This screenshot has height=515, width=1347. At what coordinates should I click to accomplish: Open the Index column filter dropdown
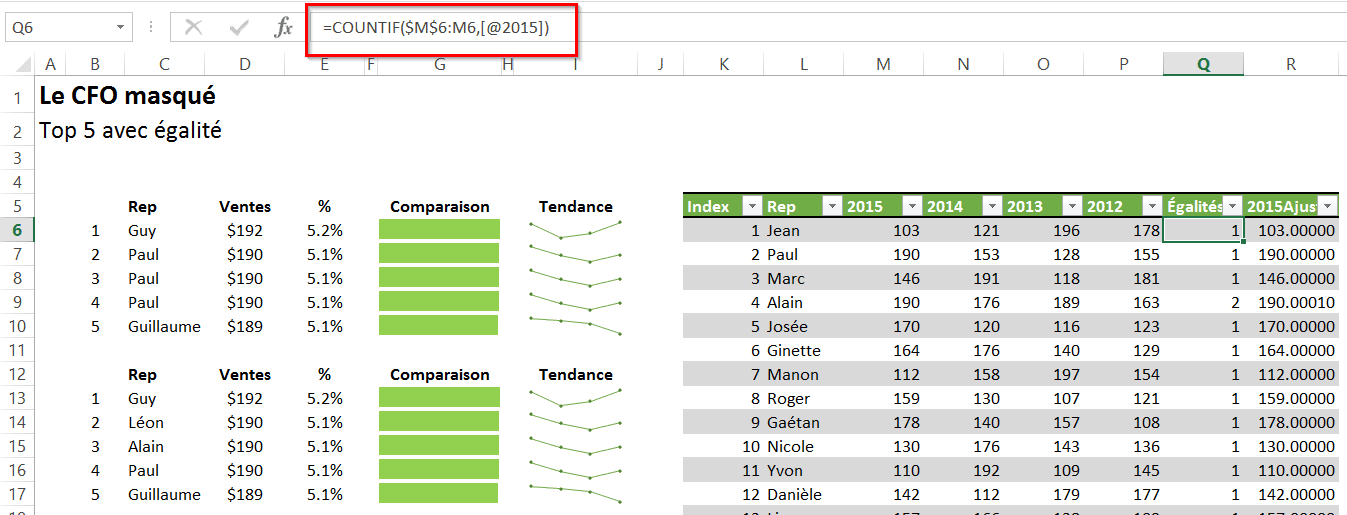[x=750, y=207]
